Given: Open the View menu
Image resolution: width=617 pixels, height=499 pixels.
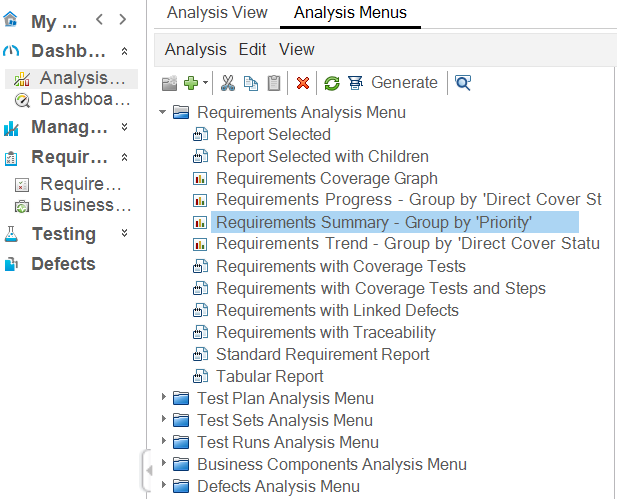Looking at the screenshot, I should (x=297, y=49).
